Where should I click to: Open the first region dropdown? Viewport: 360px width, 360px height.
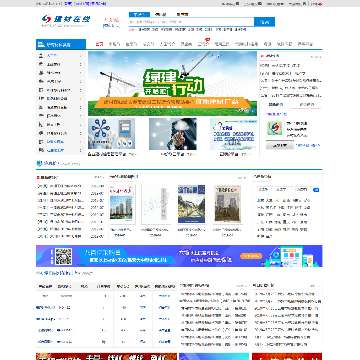click(265, 190)
